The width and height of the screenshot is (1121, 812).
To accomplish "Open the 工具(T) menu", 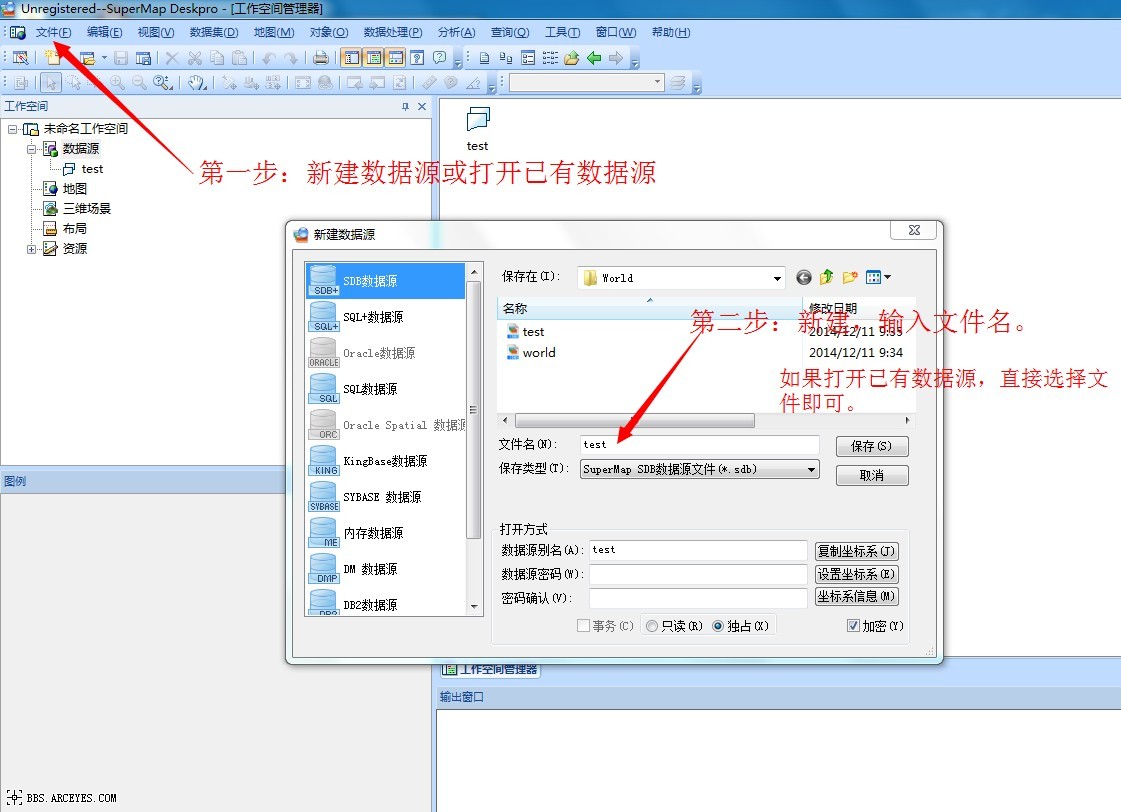I will pyautogui.click(x=562, y=32).
